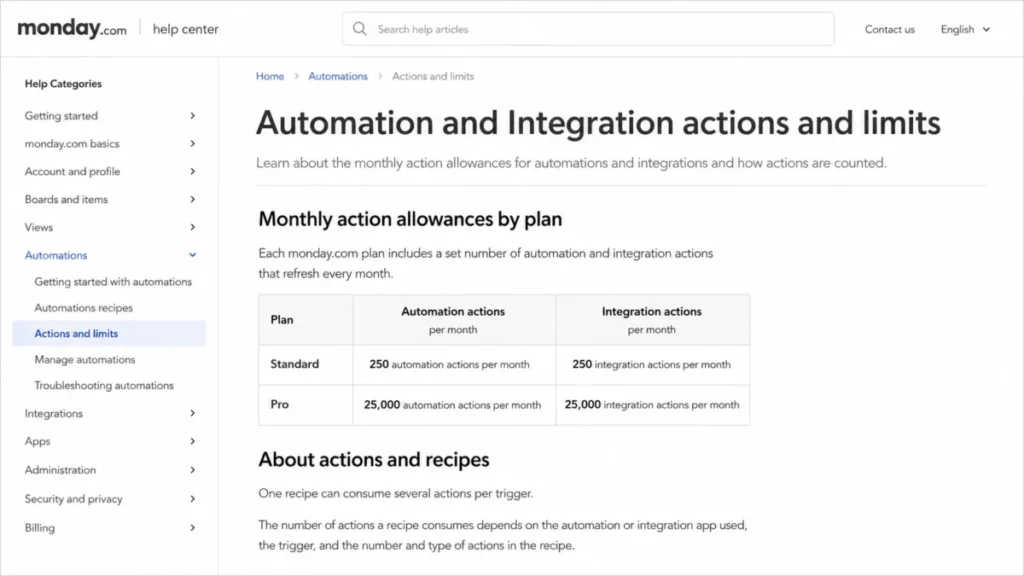Click 25,000 integration actions per month cell
1024x576 pixels.
coord(652,405)
